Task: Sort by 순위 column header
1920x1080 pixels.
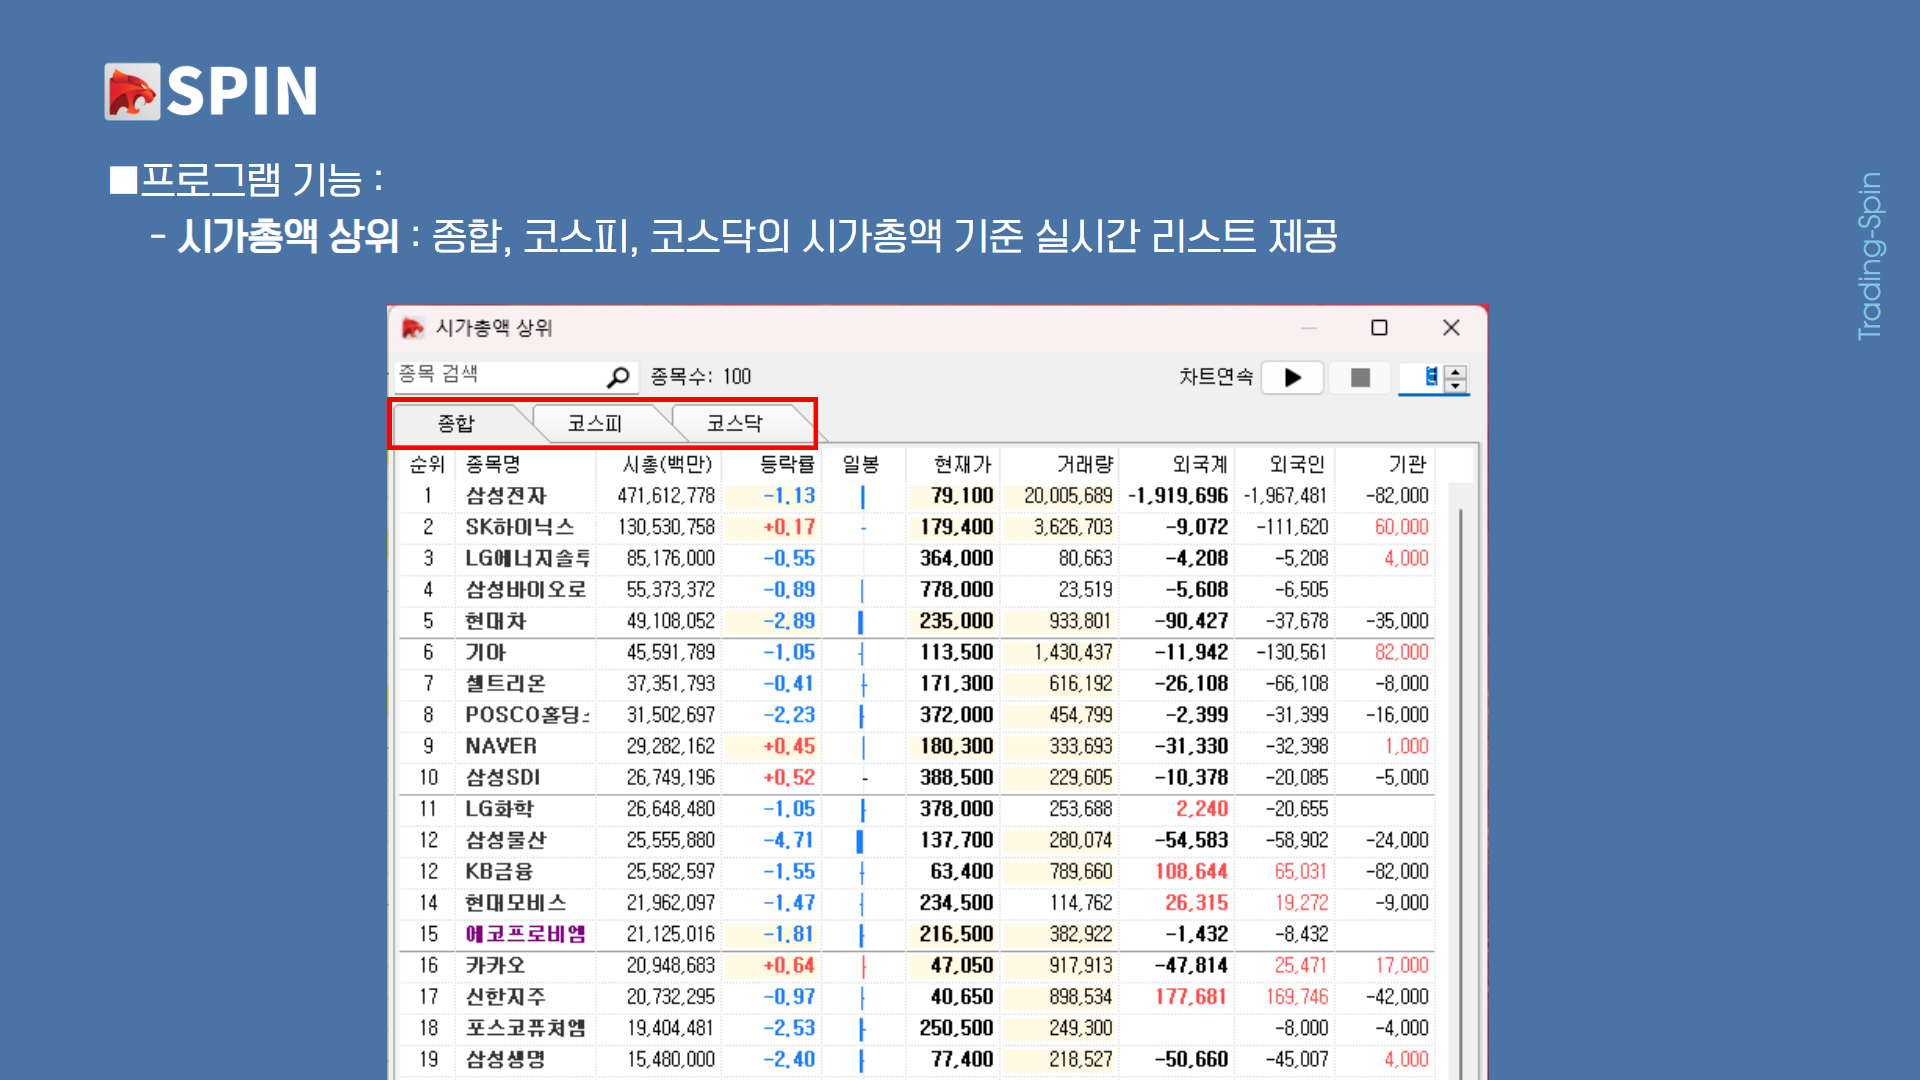Action: [x=427, y=464]
